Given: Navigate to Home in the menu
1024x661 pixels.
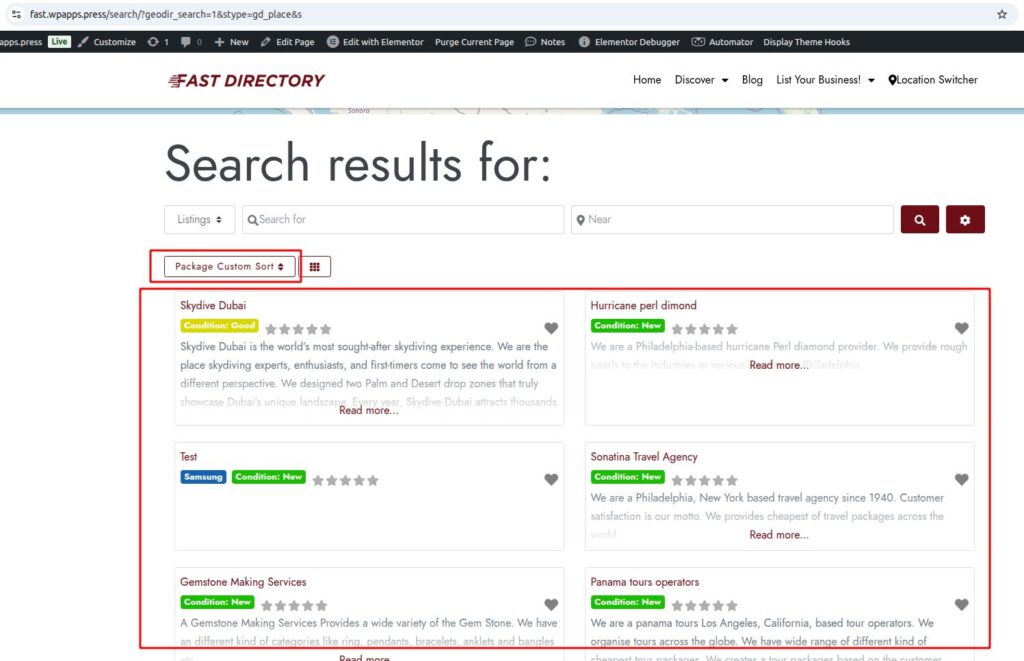Looking at the screenshot, I should pos(647,80).
